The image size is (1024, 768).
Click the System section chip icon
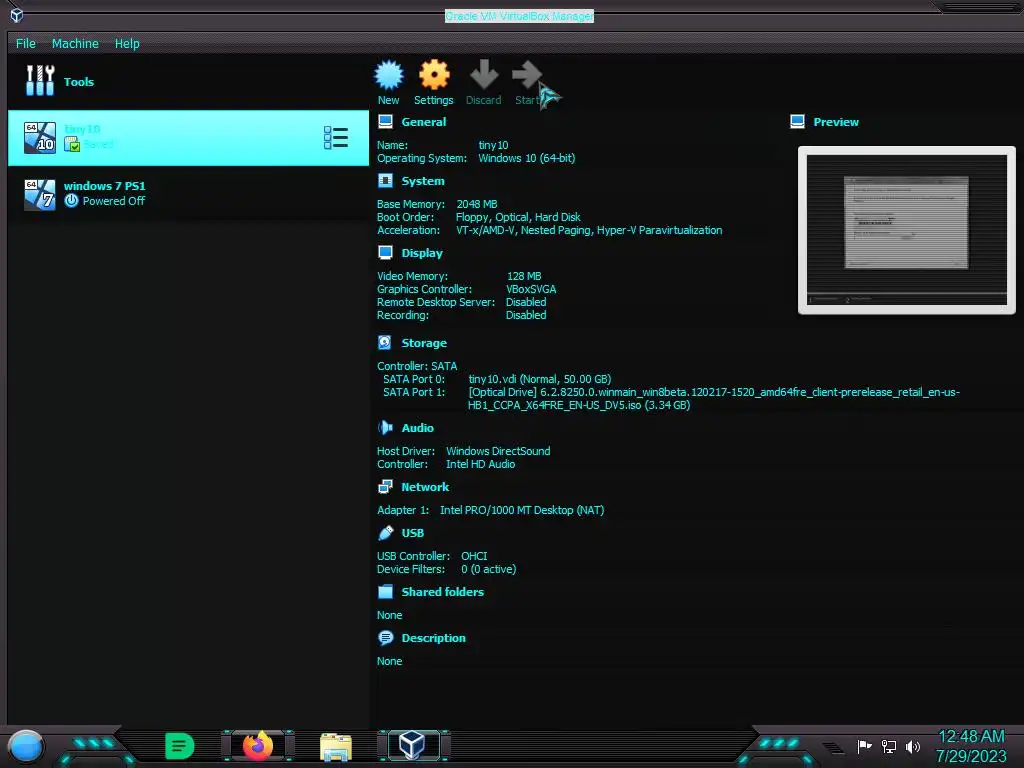(x=385, y=181)
